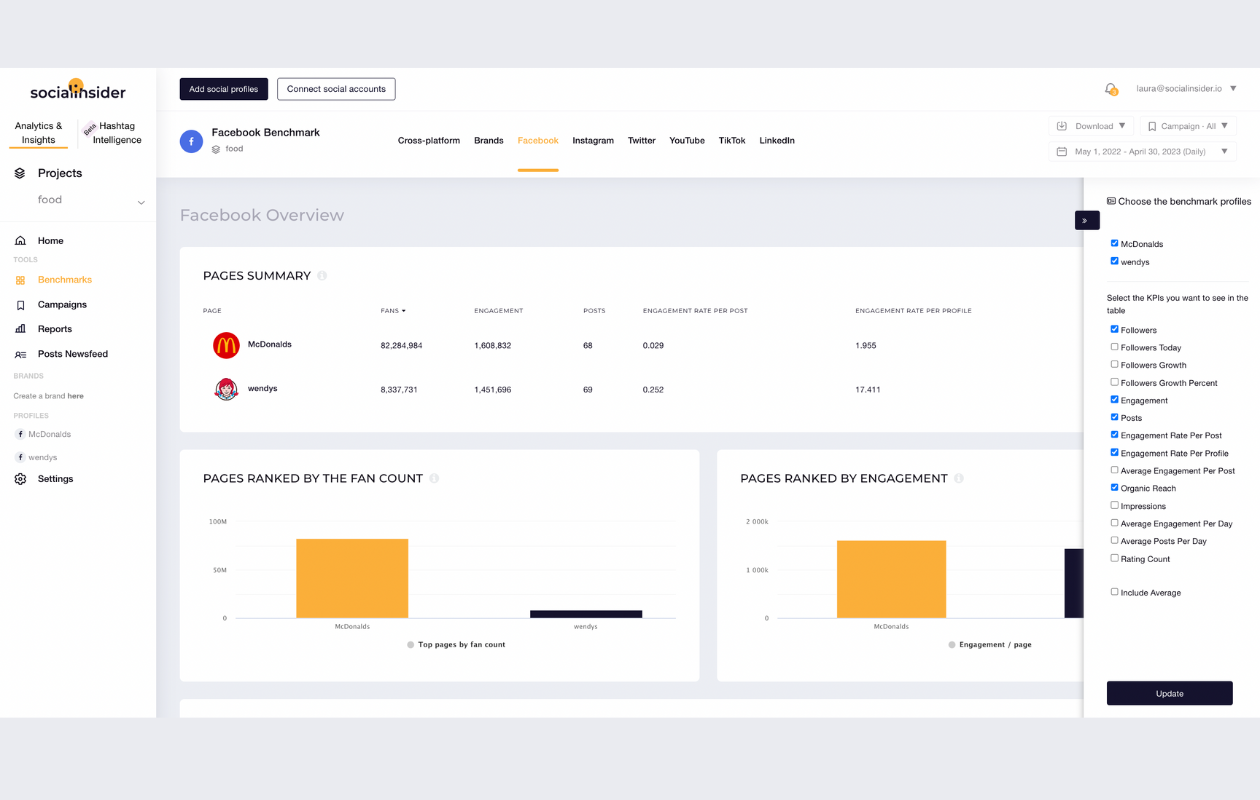Click the wendys profile Facebook icon

20,457
